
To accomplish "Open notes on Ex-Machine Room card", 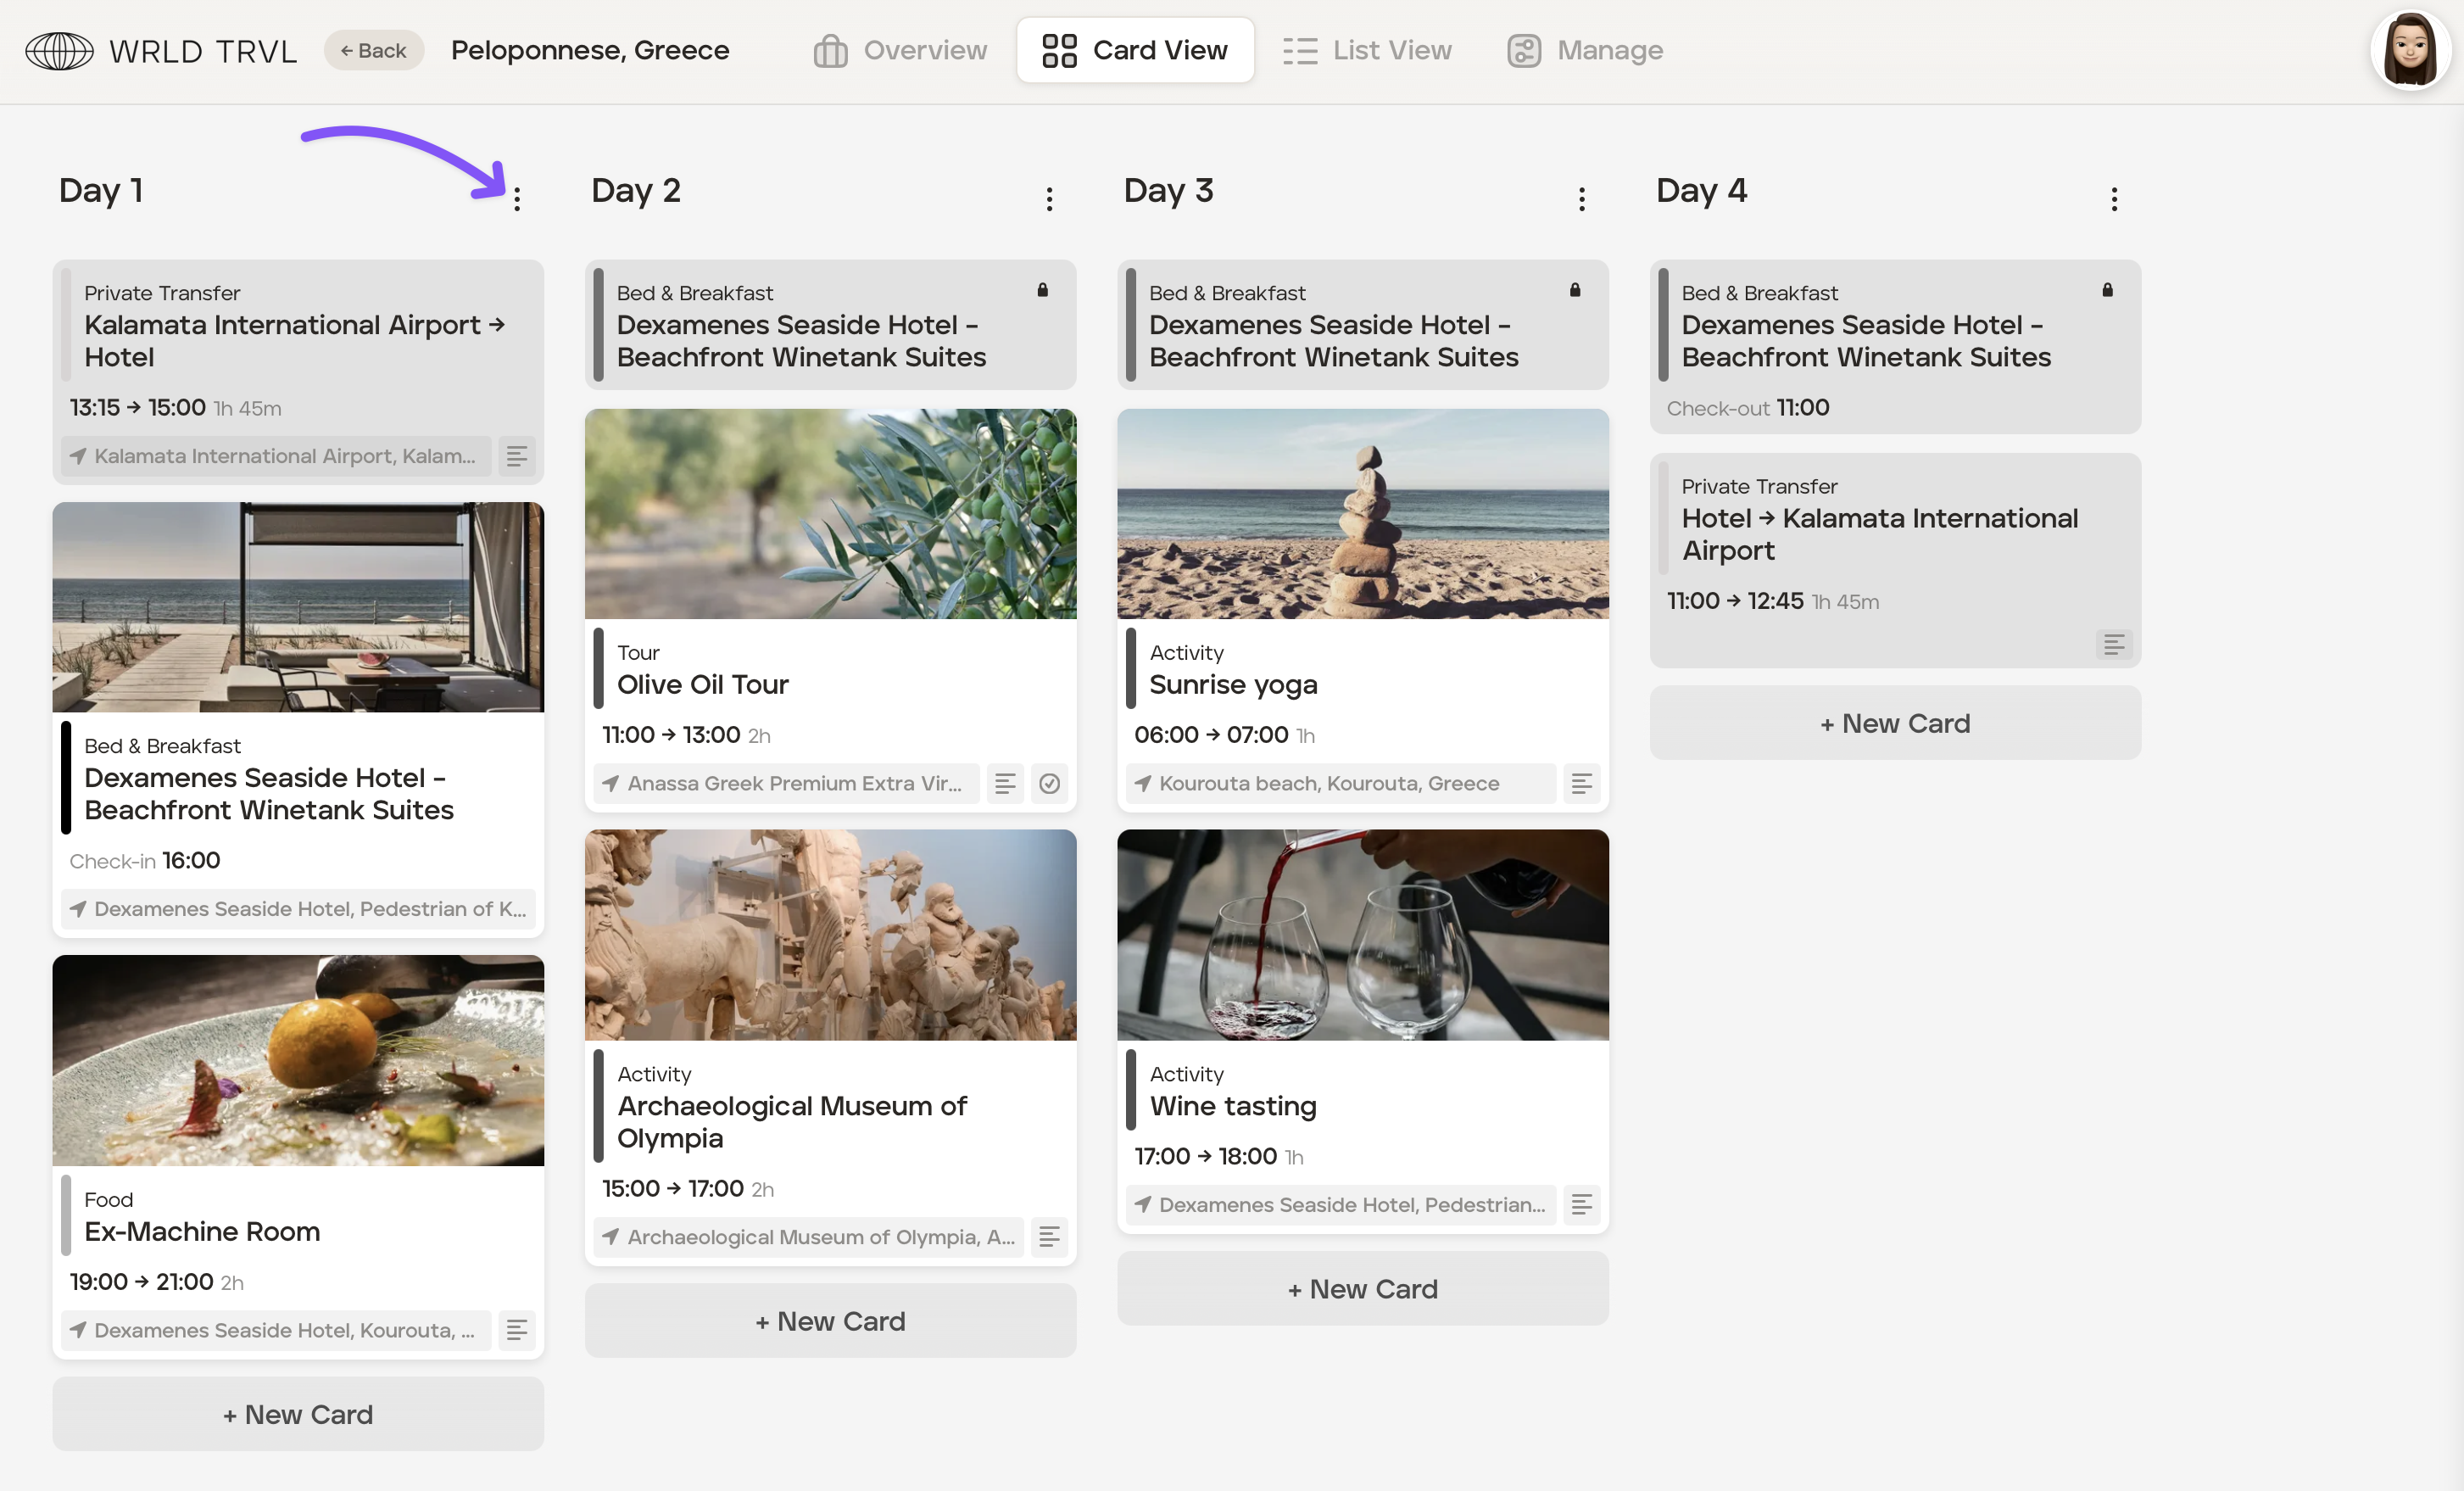I will (x=517, y=1330).
